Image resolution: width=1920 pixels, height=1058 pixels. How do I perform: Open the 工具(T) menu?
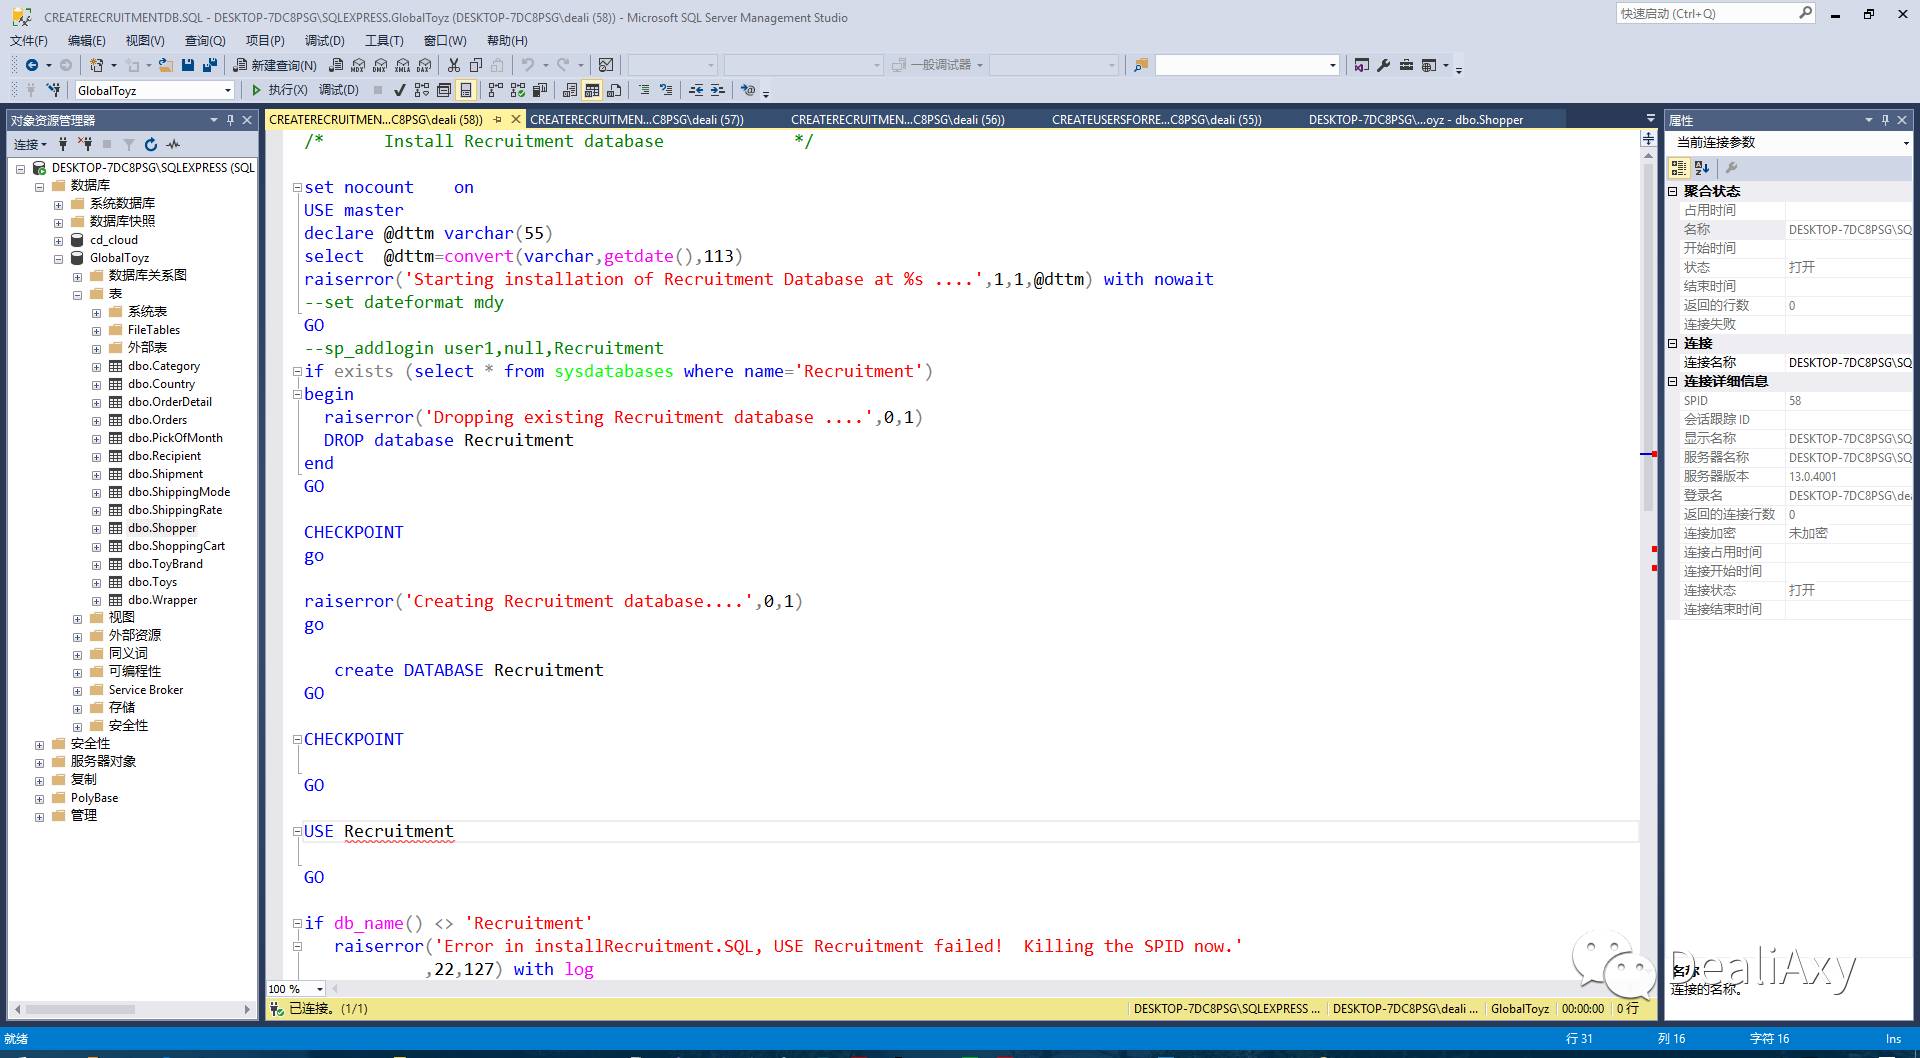pos(384,41)
